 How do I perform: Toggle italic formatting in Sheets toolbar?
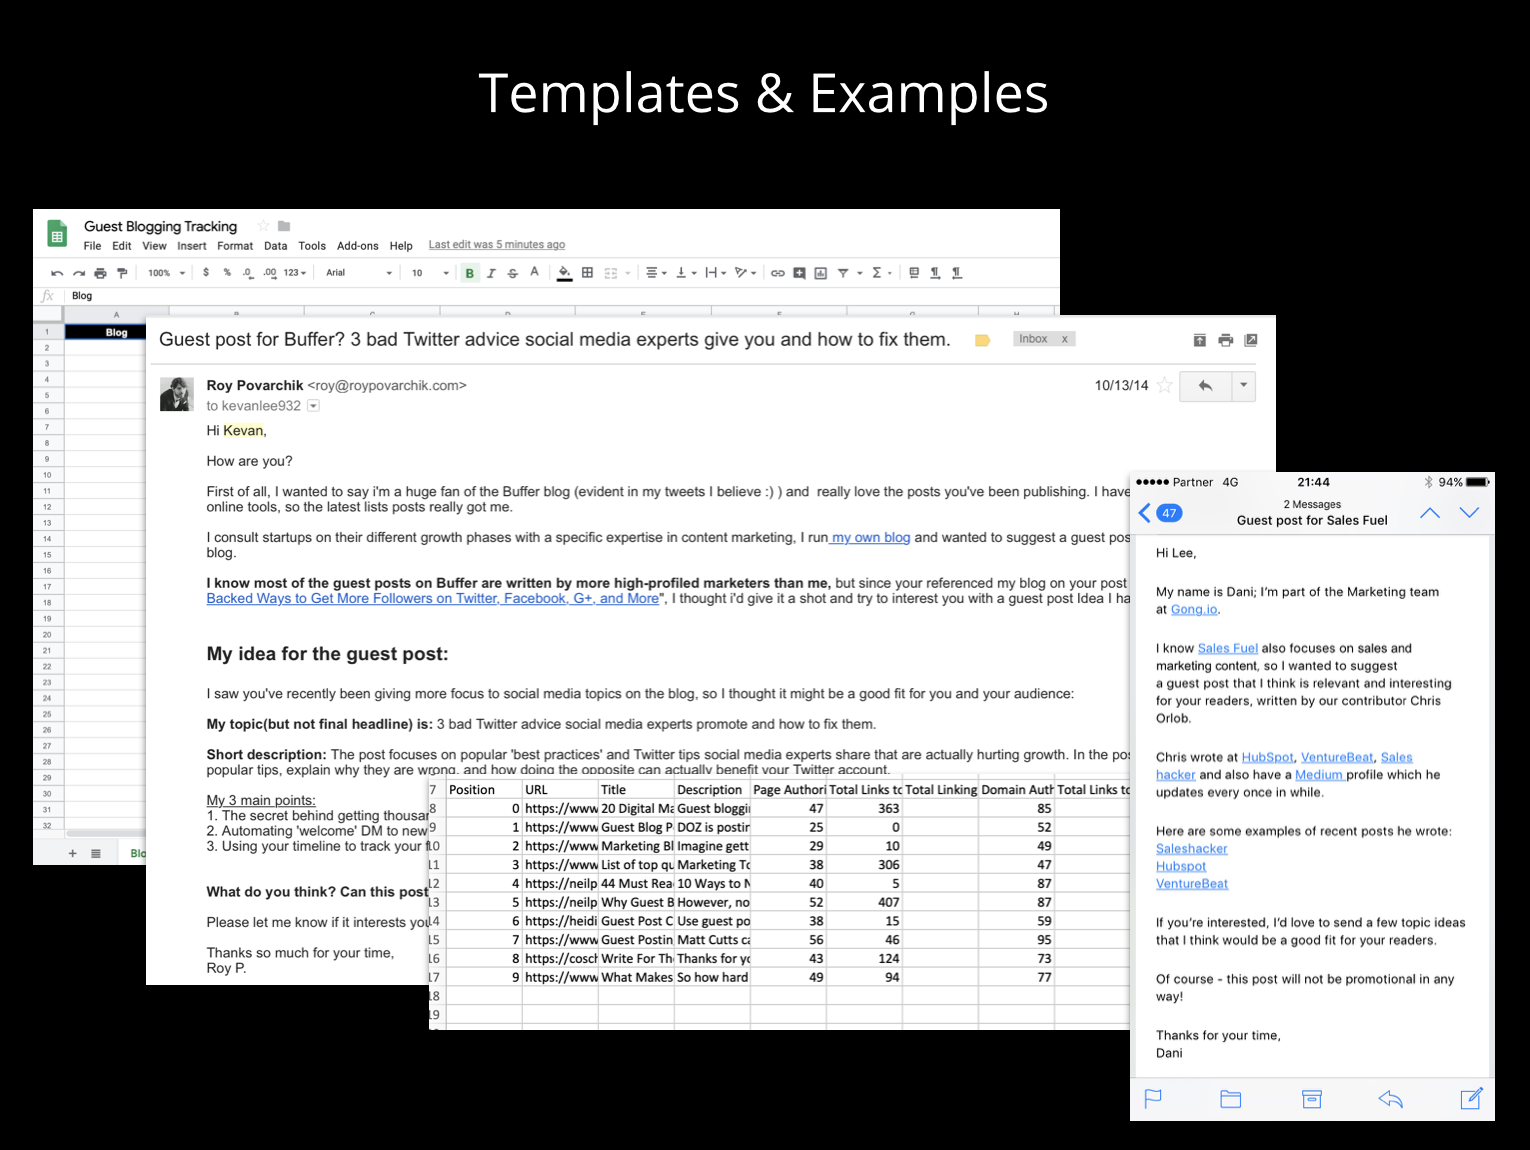(491, 273)
